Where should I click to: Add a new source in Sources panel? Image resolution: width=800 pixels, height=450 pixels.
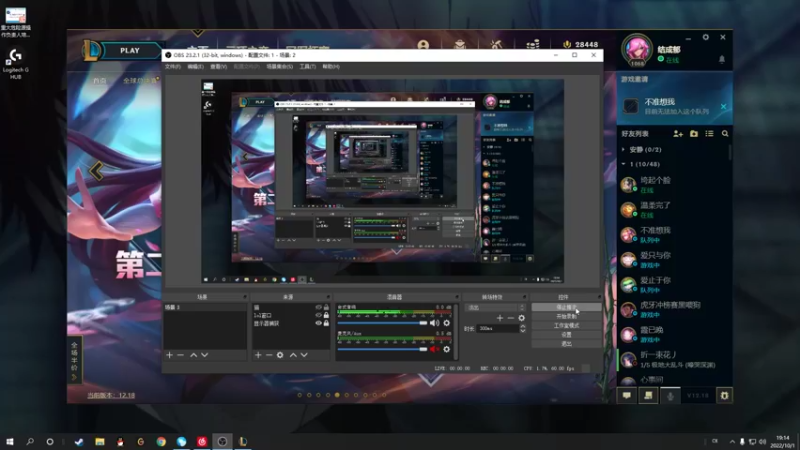coord(258,355)
